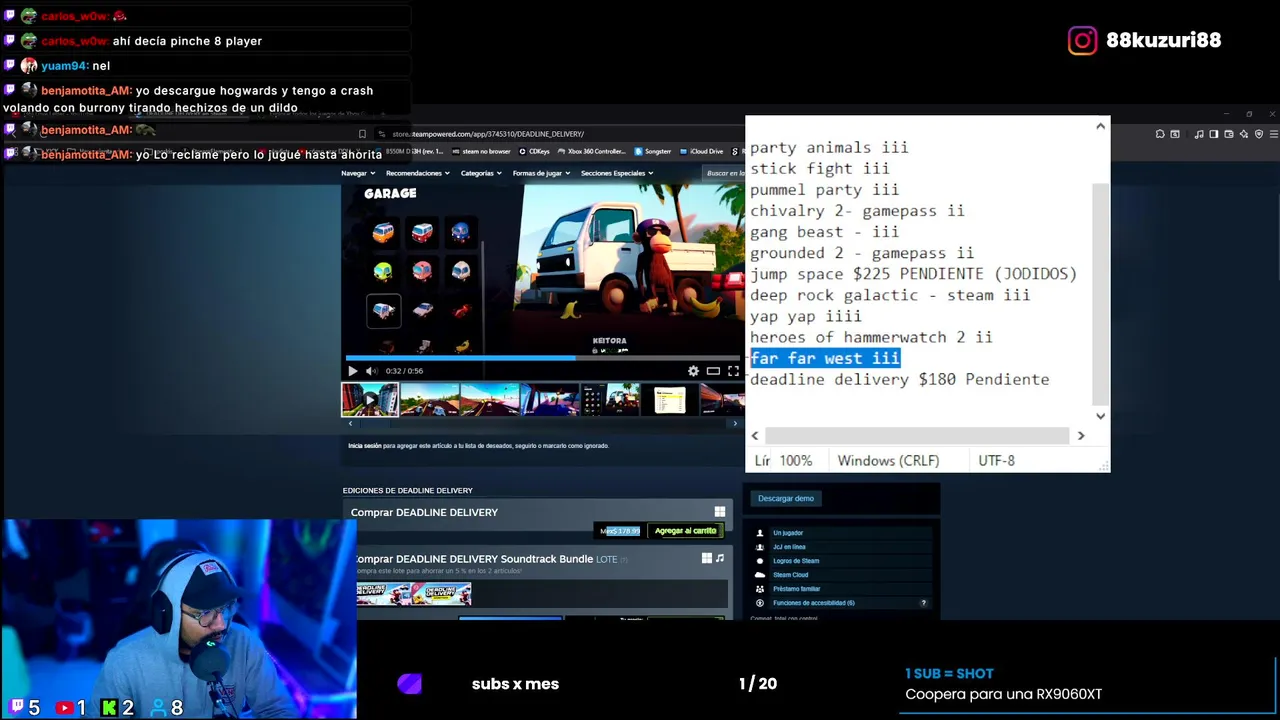This screenshot has width=1280, height=720.
Task: Open the Préstamo familiar link
Action: click(796, 589)
